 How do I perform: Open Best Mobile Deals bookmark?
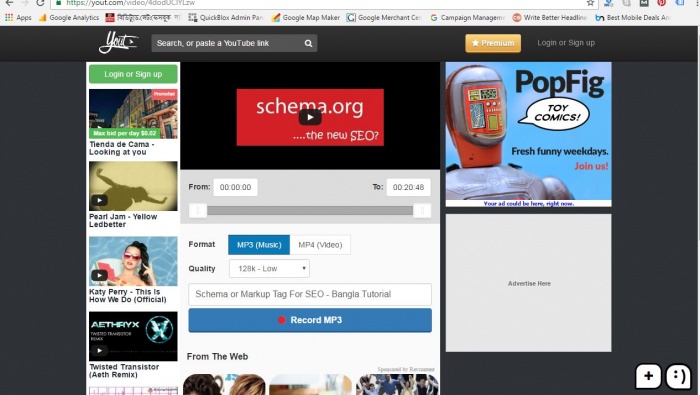click(633, 18)
